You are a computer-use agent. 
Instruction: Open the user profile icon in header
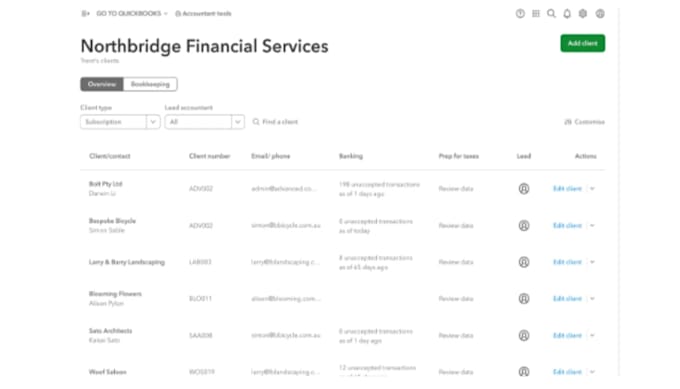pos(600,13)
